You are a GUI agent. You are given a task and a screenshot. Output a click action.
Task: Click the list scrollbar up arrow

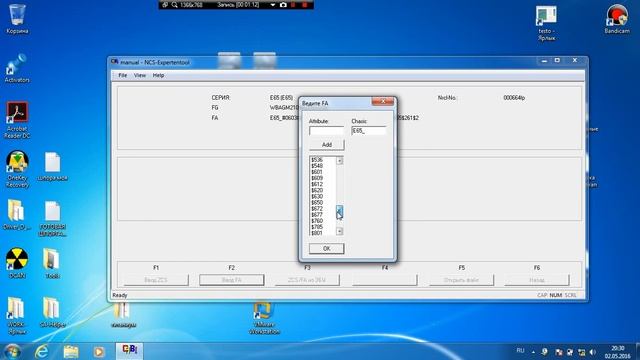pos(340,161)
